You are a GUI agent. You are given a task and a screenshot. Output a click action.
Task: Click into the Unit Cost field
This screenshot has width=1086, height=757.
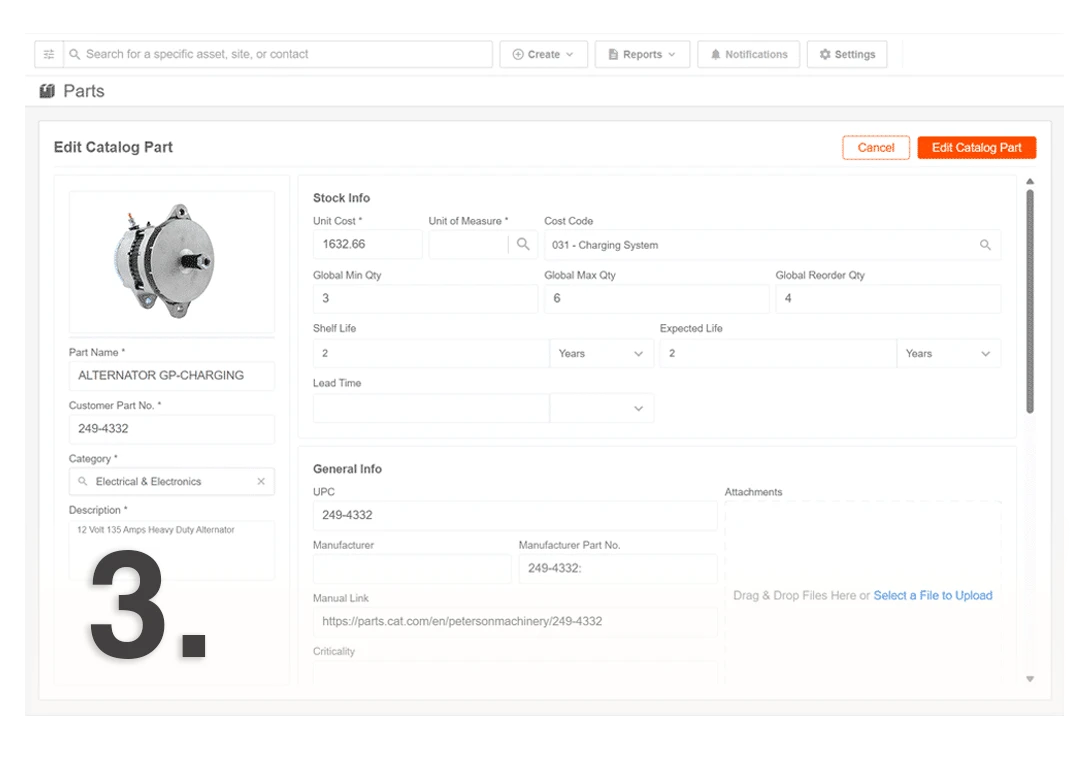tap(367, 244)
